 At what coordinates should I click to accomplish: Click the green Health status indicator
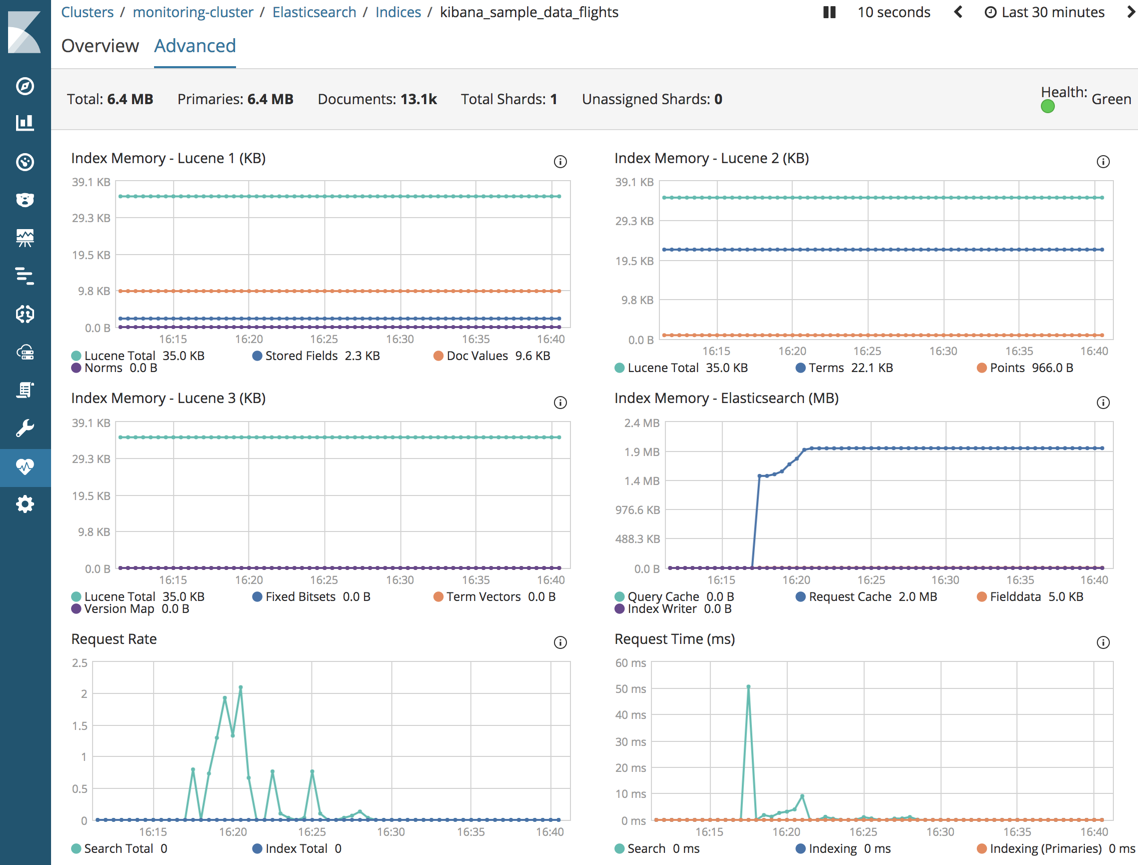point(1047,104)
